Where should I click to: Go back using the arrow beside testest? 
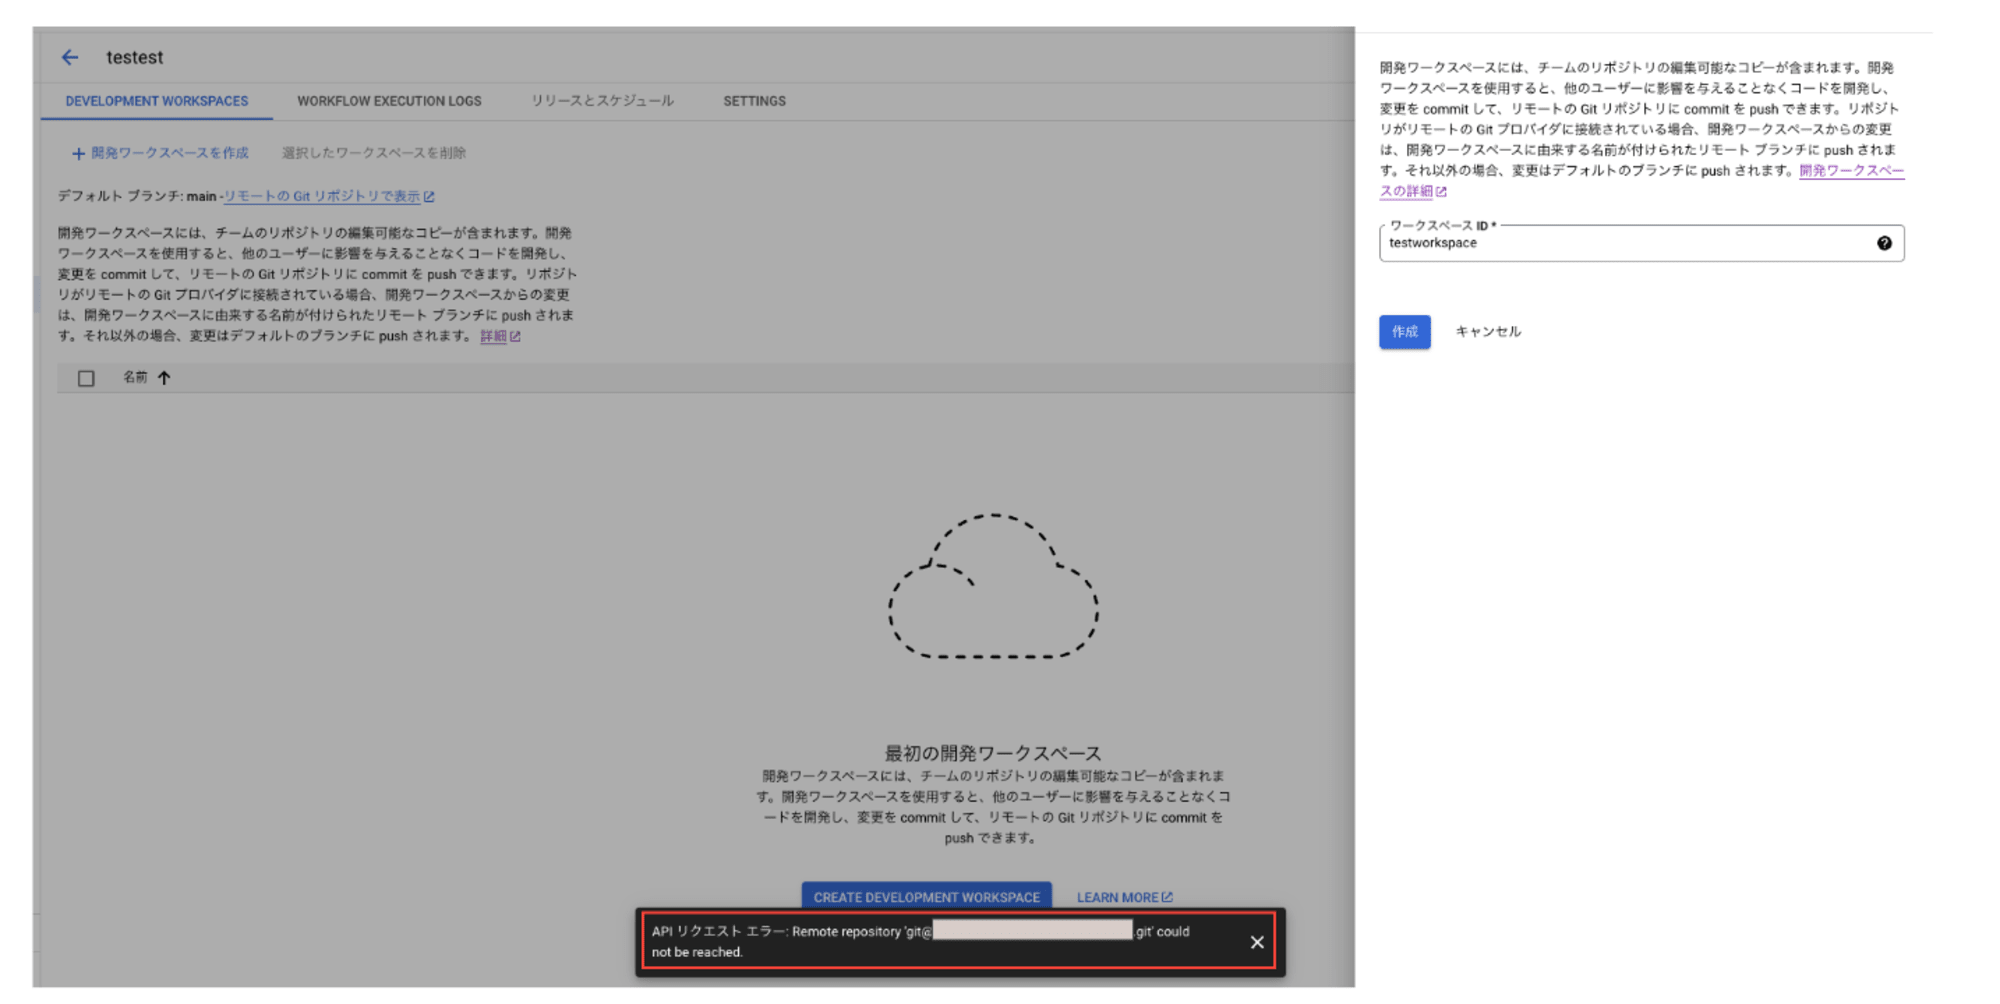69,57
